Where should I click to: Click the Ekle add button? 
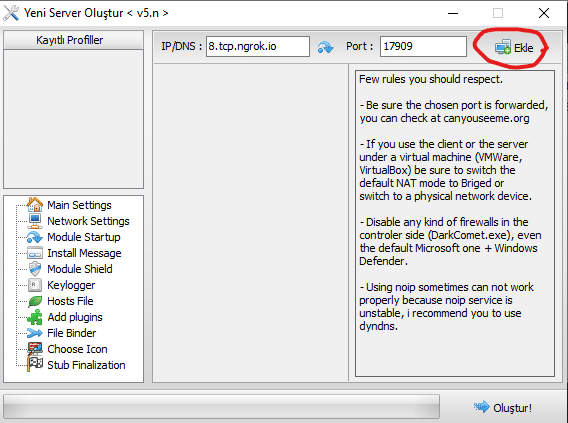514,48
